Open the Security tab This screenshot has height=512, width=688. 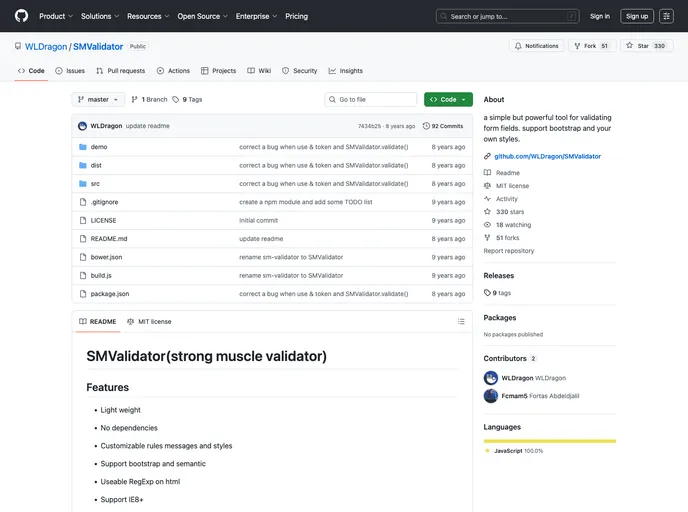pyautogui.click(x=300, y=71)
